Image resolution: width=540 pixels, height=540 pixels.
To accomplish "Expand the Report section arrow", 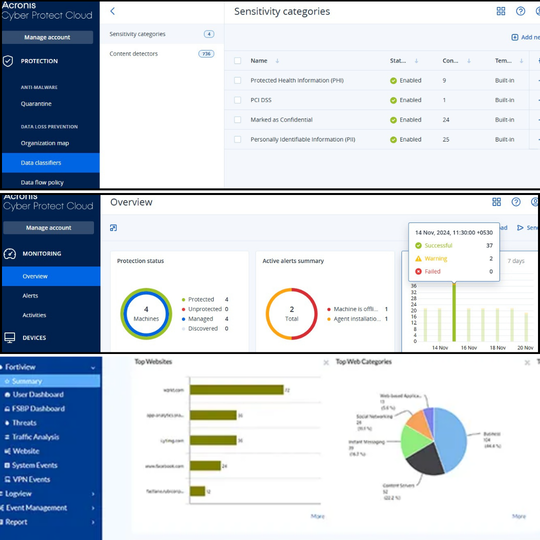I will click(x=93, y=522).
